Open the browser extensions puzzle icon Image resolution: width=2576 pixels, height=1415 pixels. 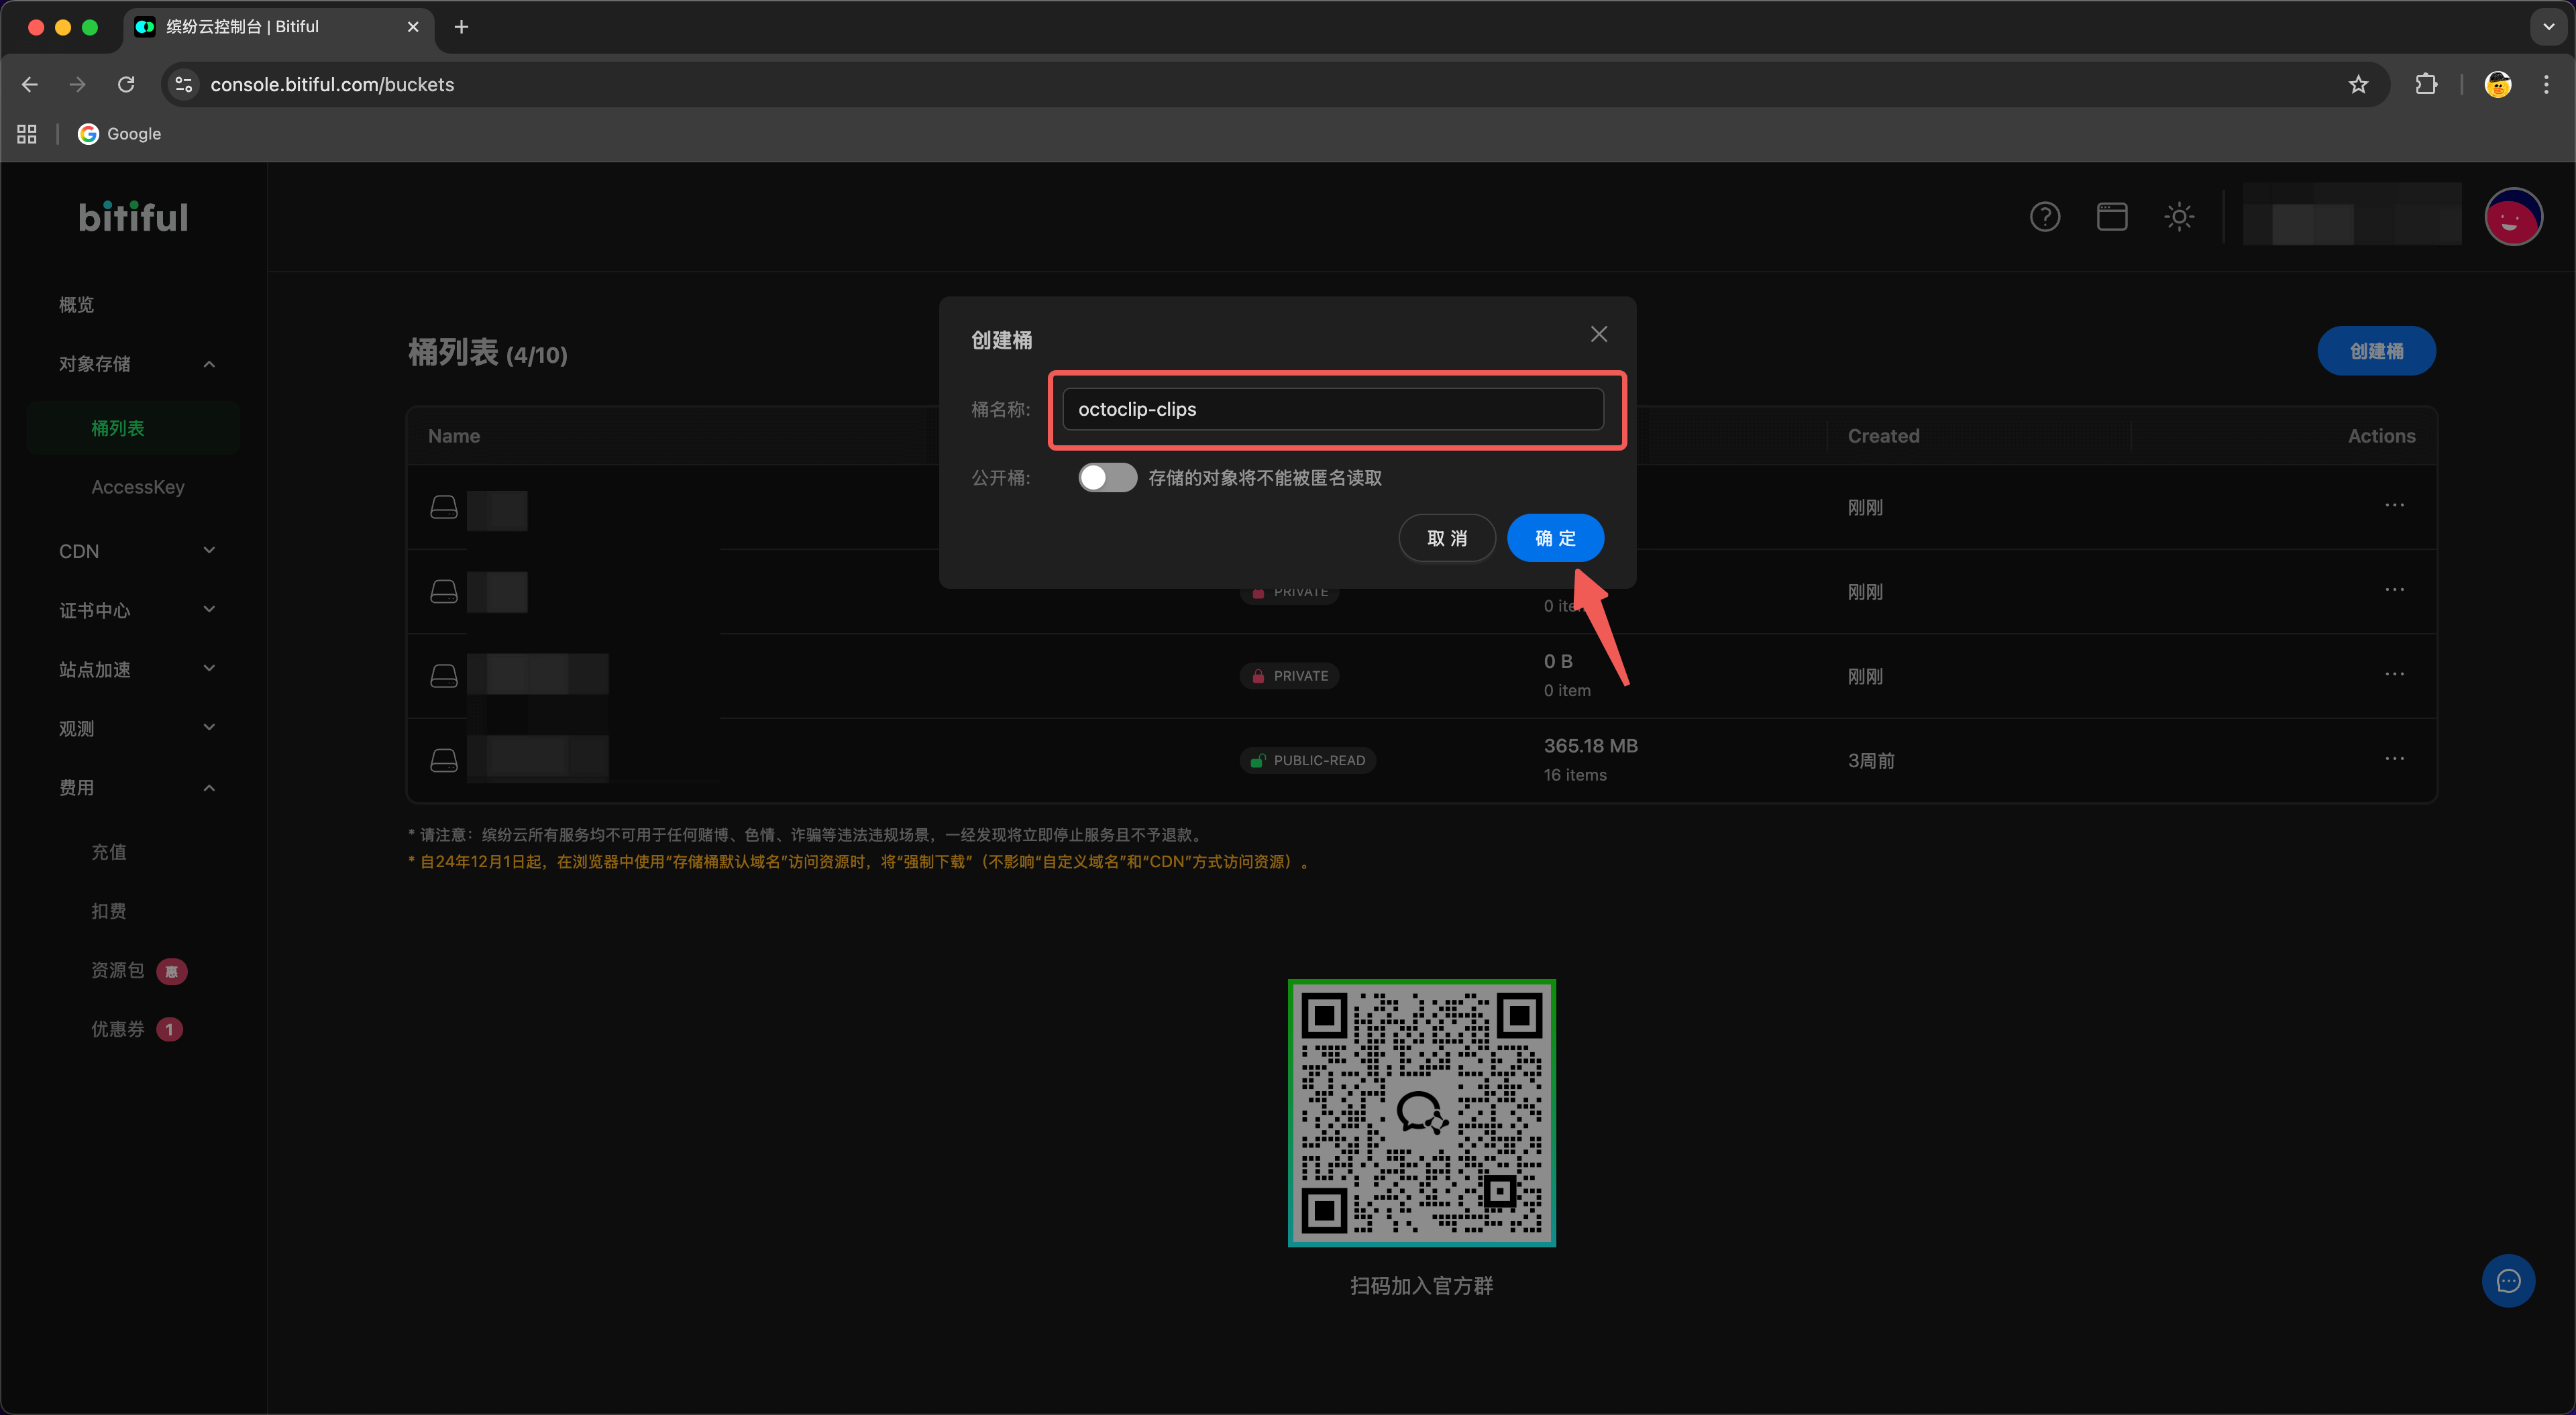click(x=2425, y=84)
